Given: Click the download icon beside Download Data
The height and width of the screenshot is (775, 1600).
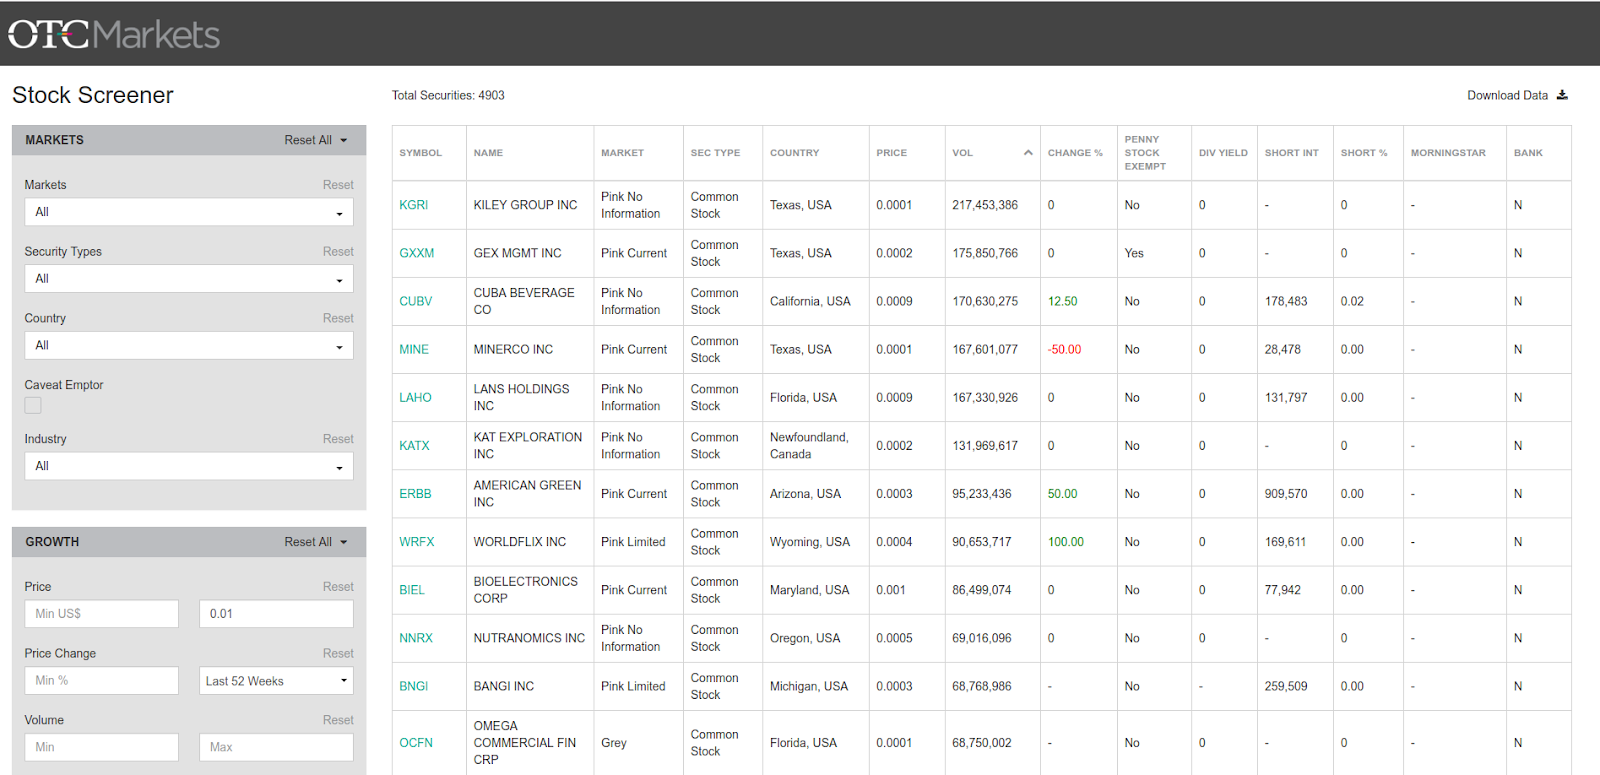Looking at the screenshot, I should pyautogui.click(x=1562, y=95).
